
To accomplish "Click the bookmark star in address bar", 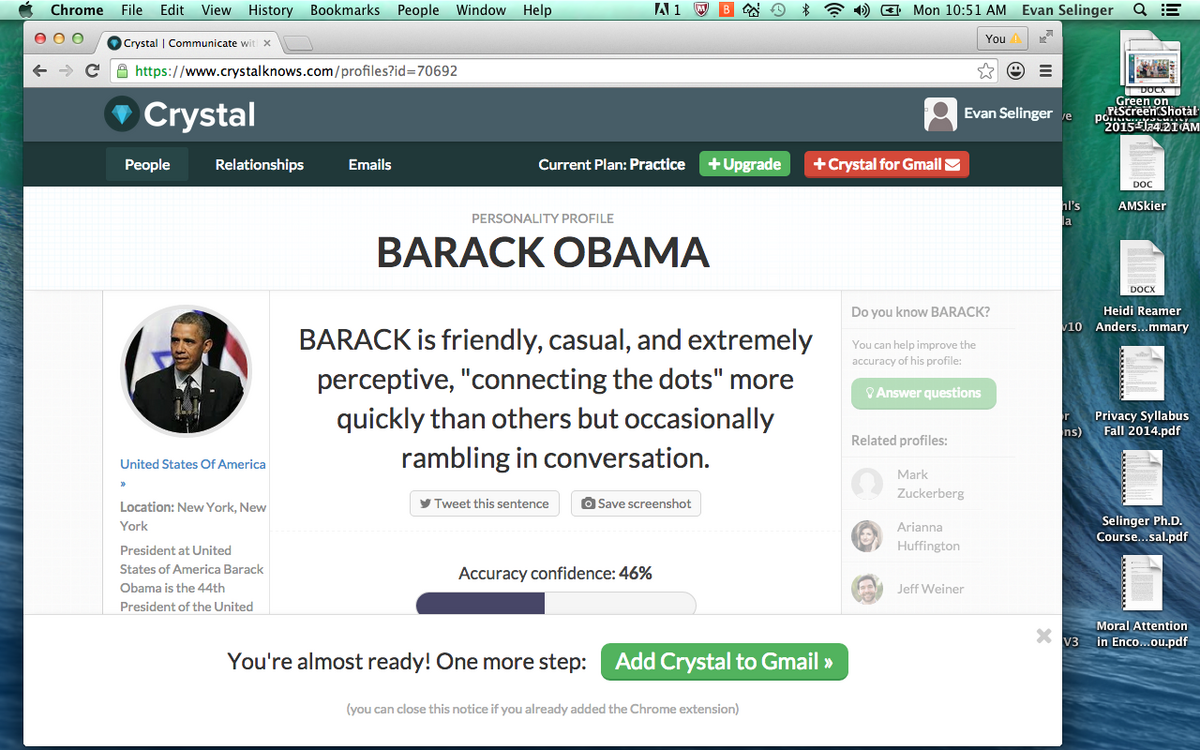I will click(x=986, y=71).
